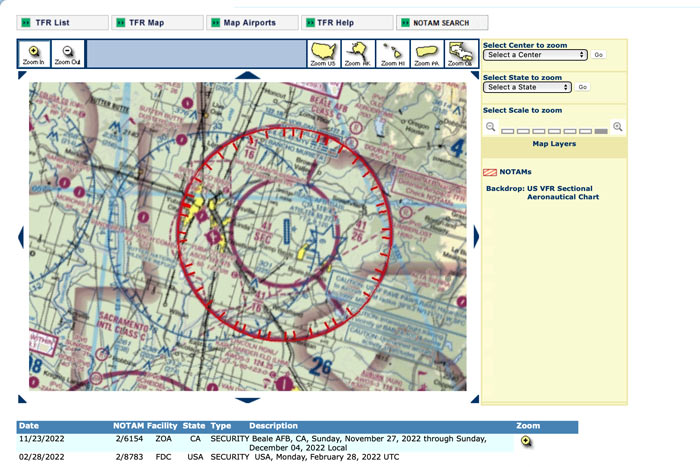Screen dimensions: 700x467
Task: Select NOTAM number 2/6154
Action: [x=129, y=439]
